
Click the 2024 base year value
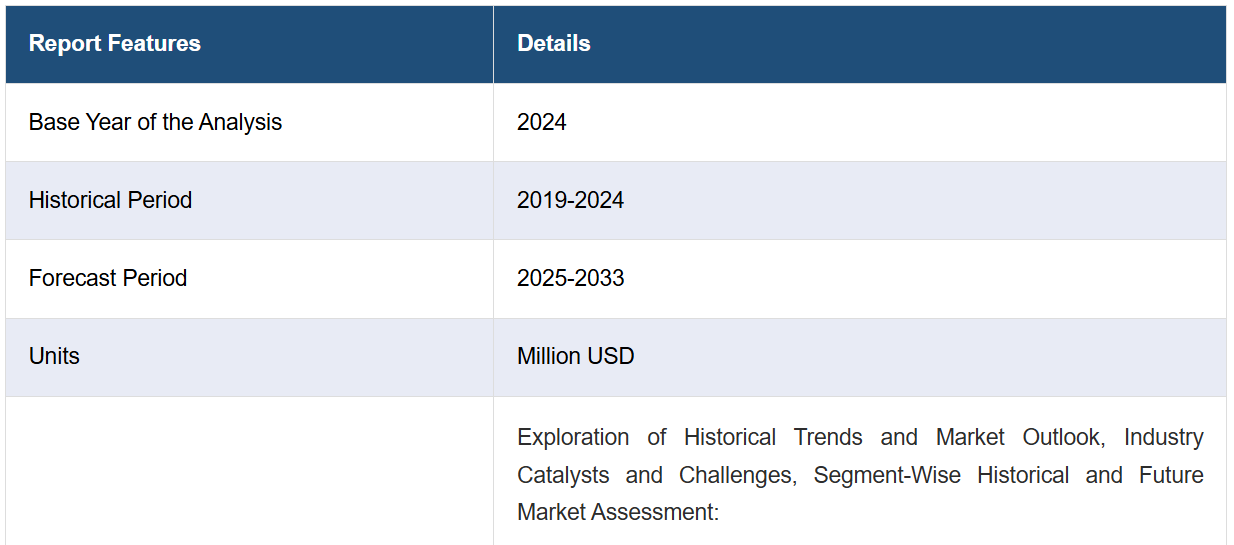pyautogui.click(x=542, y=122)
